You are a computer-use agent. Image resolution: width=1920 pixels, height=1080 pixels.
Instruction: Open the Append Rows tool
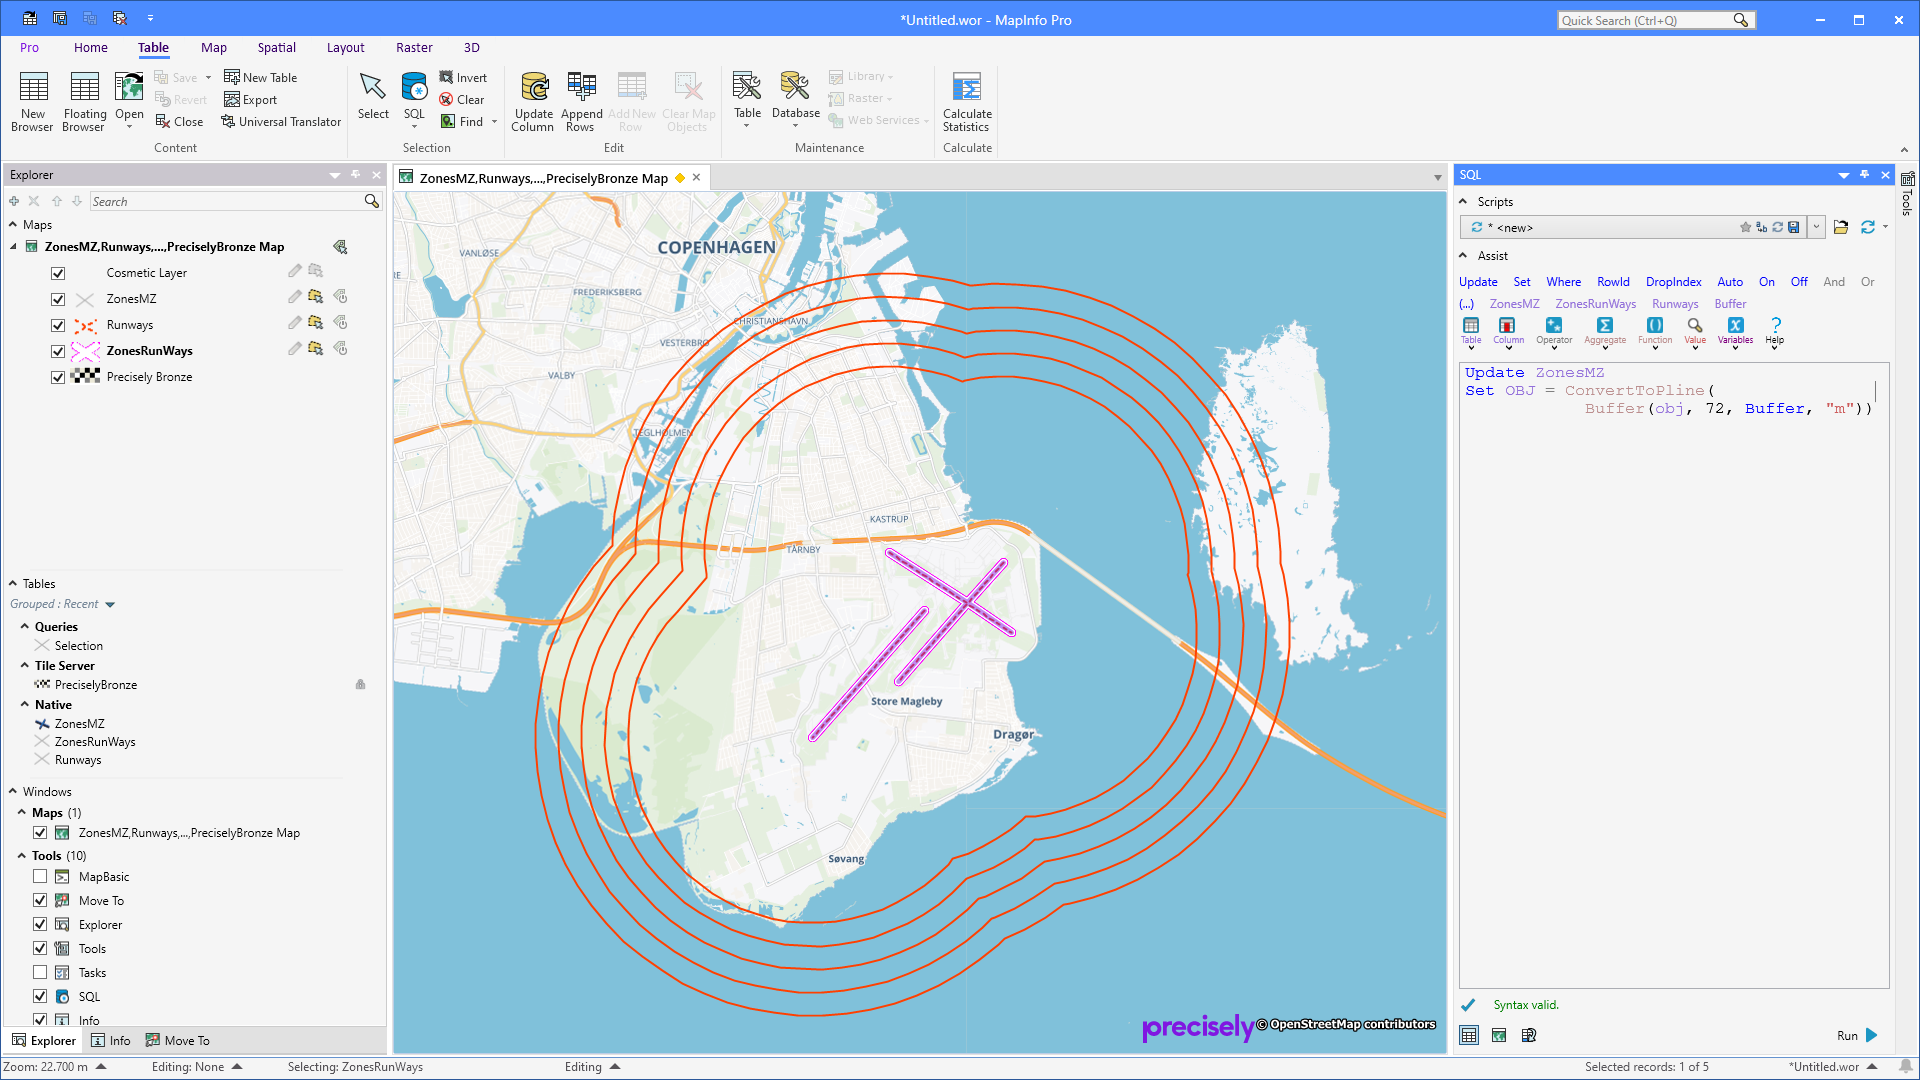[x=581, y=100]
